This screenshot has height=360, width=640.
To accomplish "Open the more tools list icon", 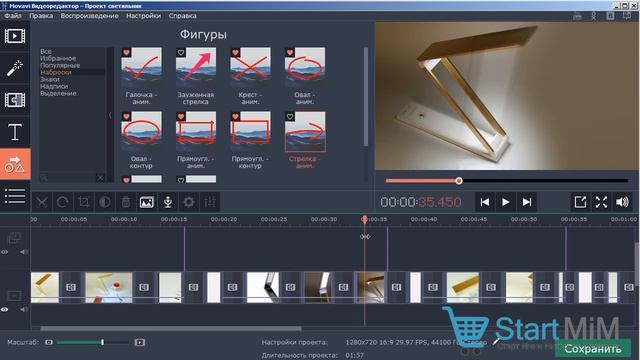I will [x=15, y=196].
